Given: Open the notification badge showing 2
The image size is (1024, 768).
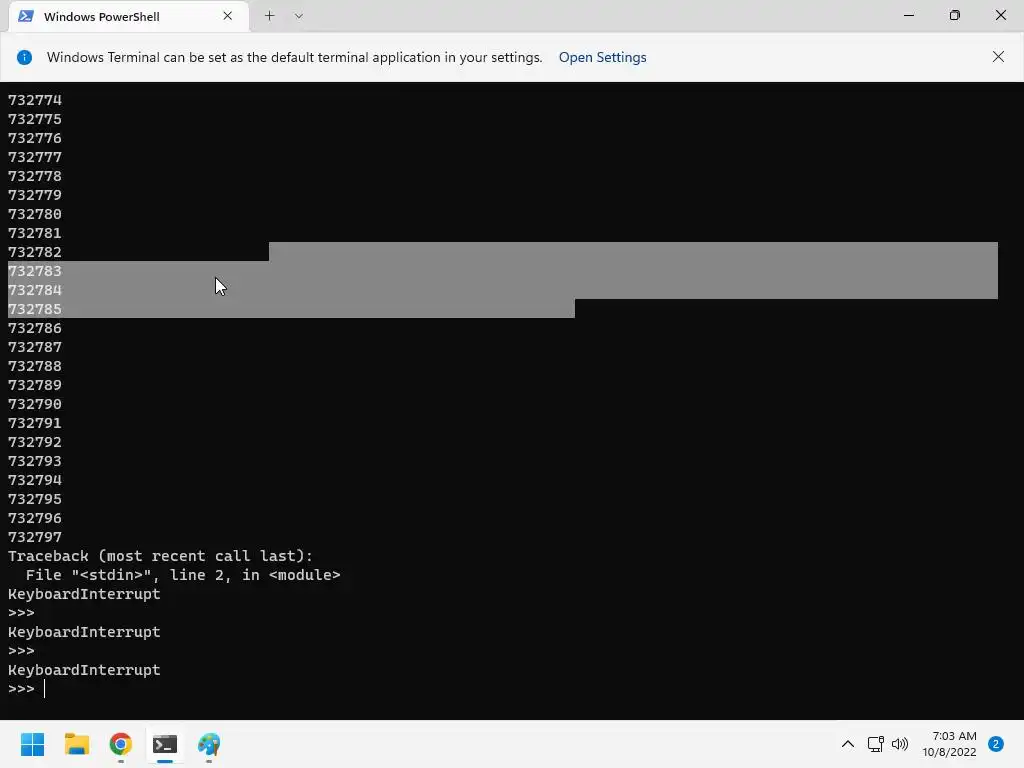Looking at the screenshot, I should point(995,744).
